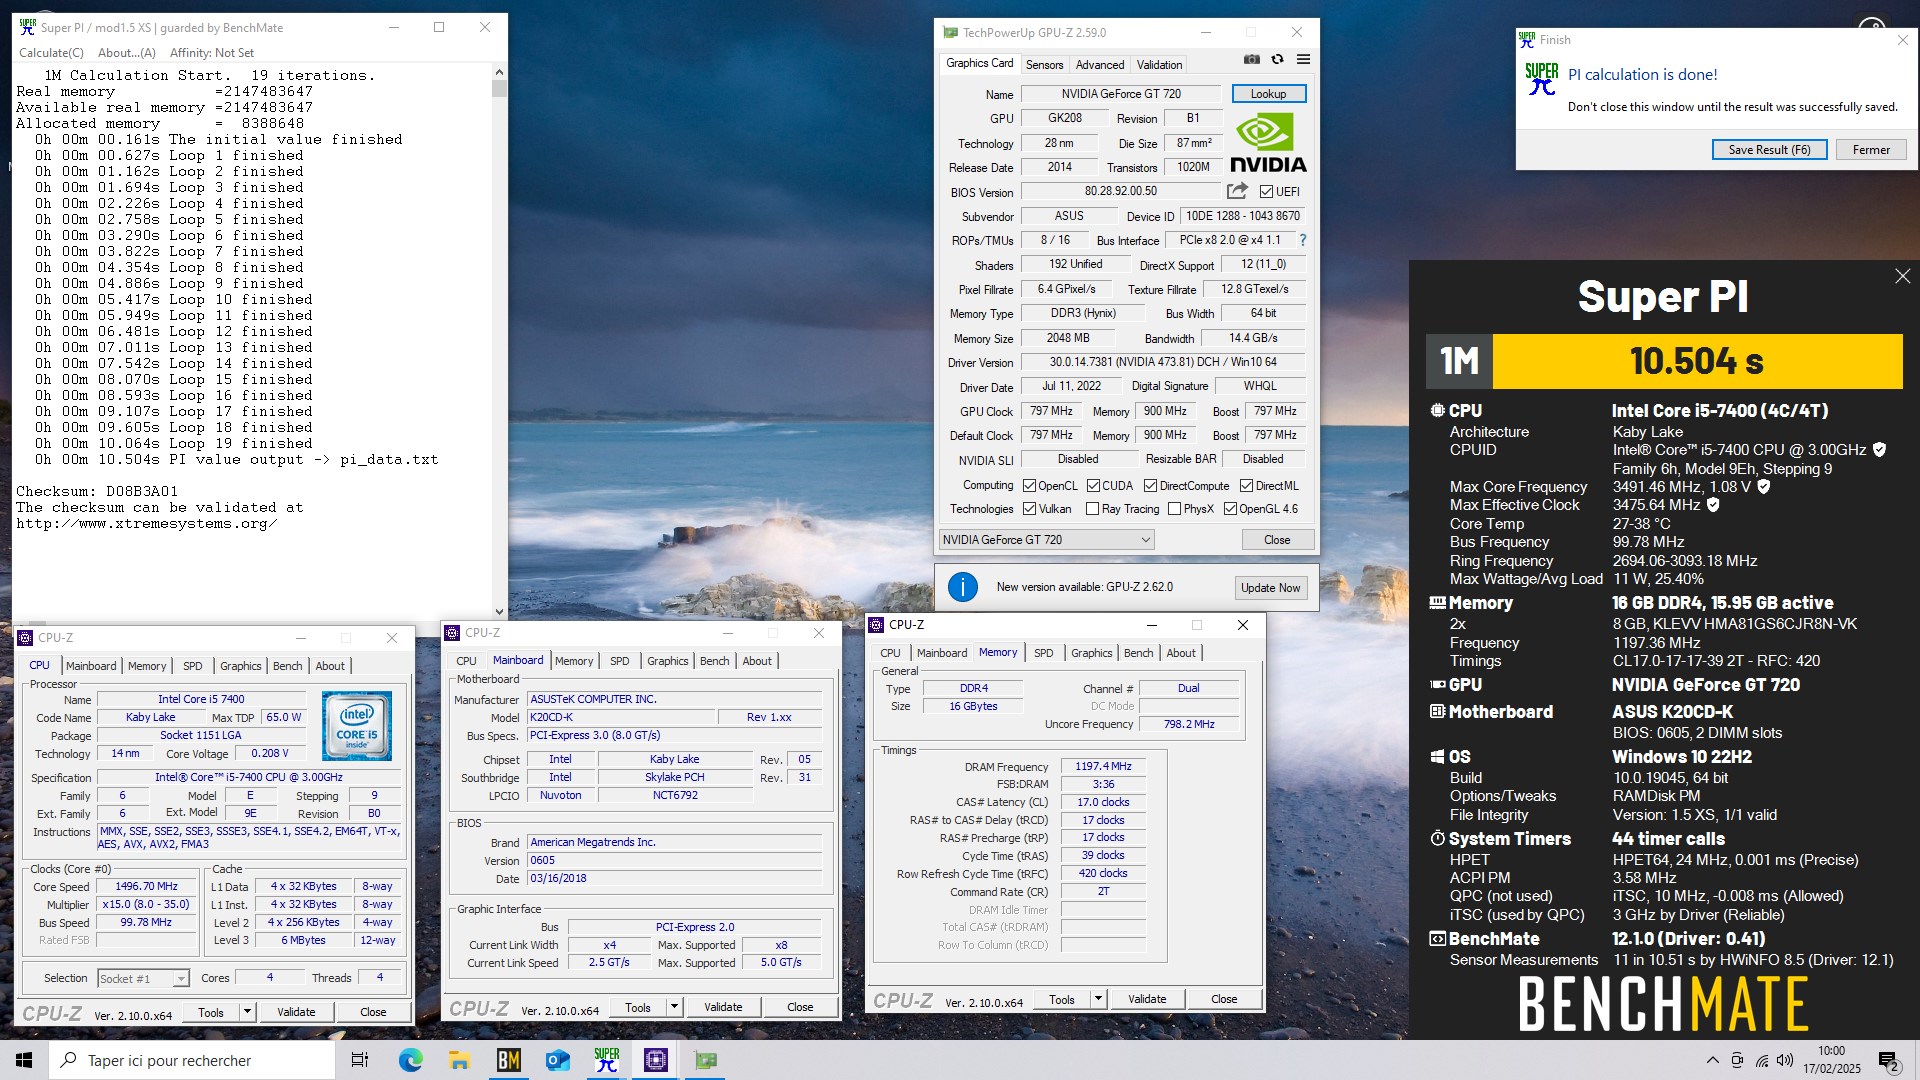Open Microsoft Edge from taskbar

point(411,1060)
